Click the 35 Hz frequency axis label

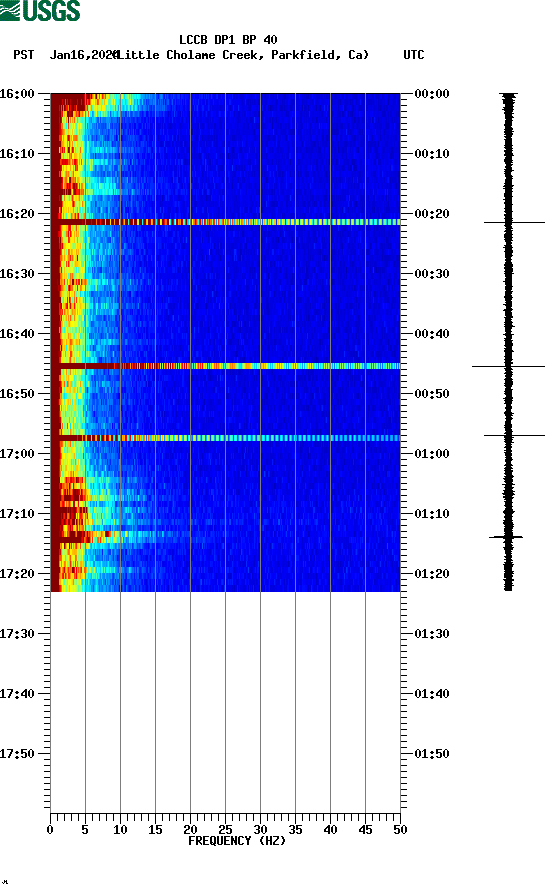point(295,830)
